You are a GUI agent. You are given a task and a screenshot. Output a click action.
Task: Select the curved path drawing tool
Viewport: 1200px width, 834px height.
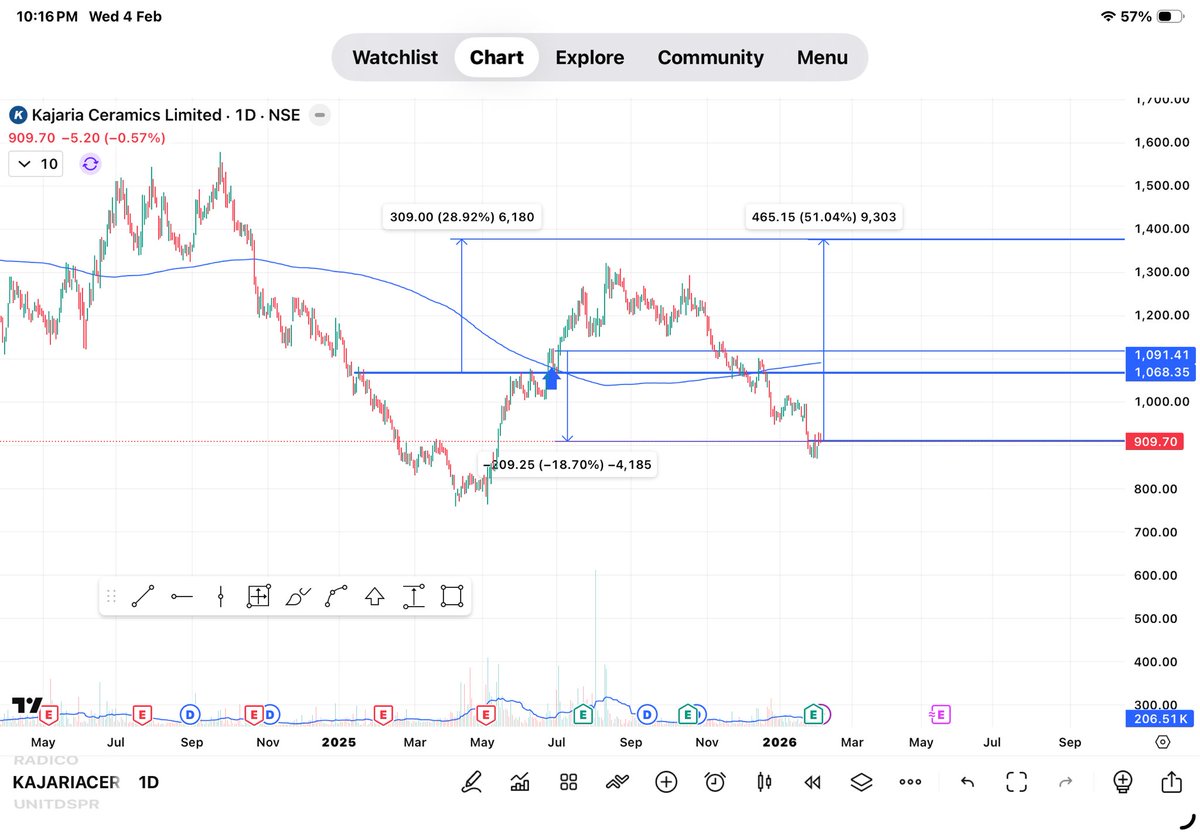[x=336, y=597]
